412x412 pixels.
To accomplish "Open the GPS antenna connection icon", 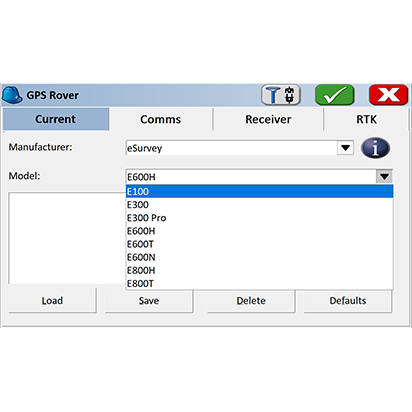I will [x=281, y=95].
